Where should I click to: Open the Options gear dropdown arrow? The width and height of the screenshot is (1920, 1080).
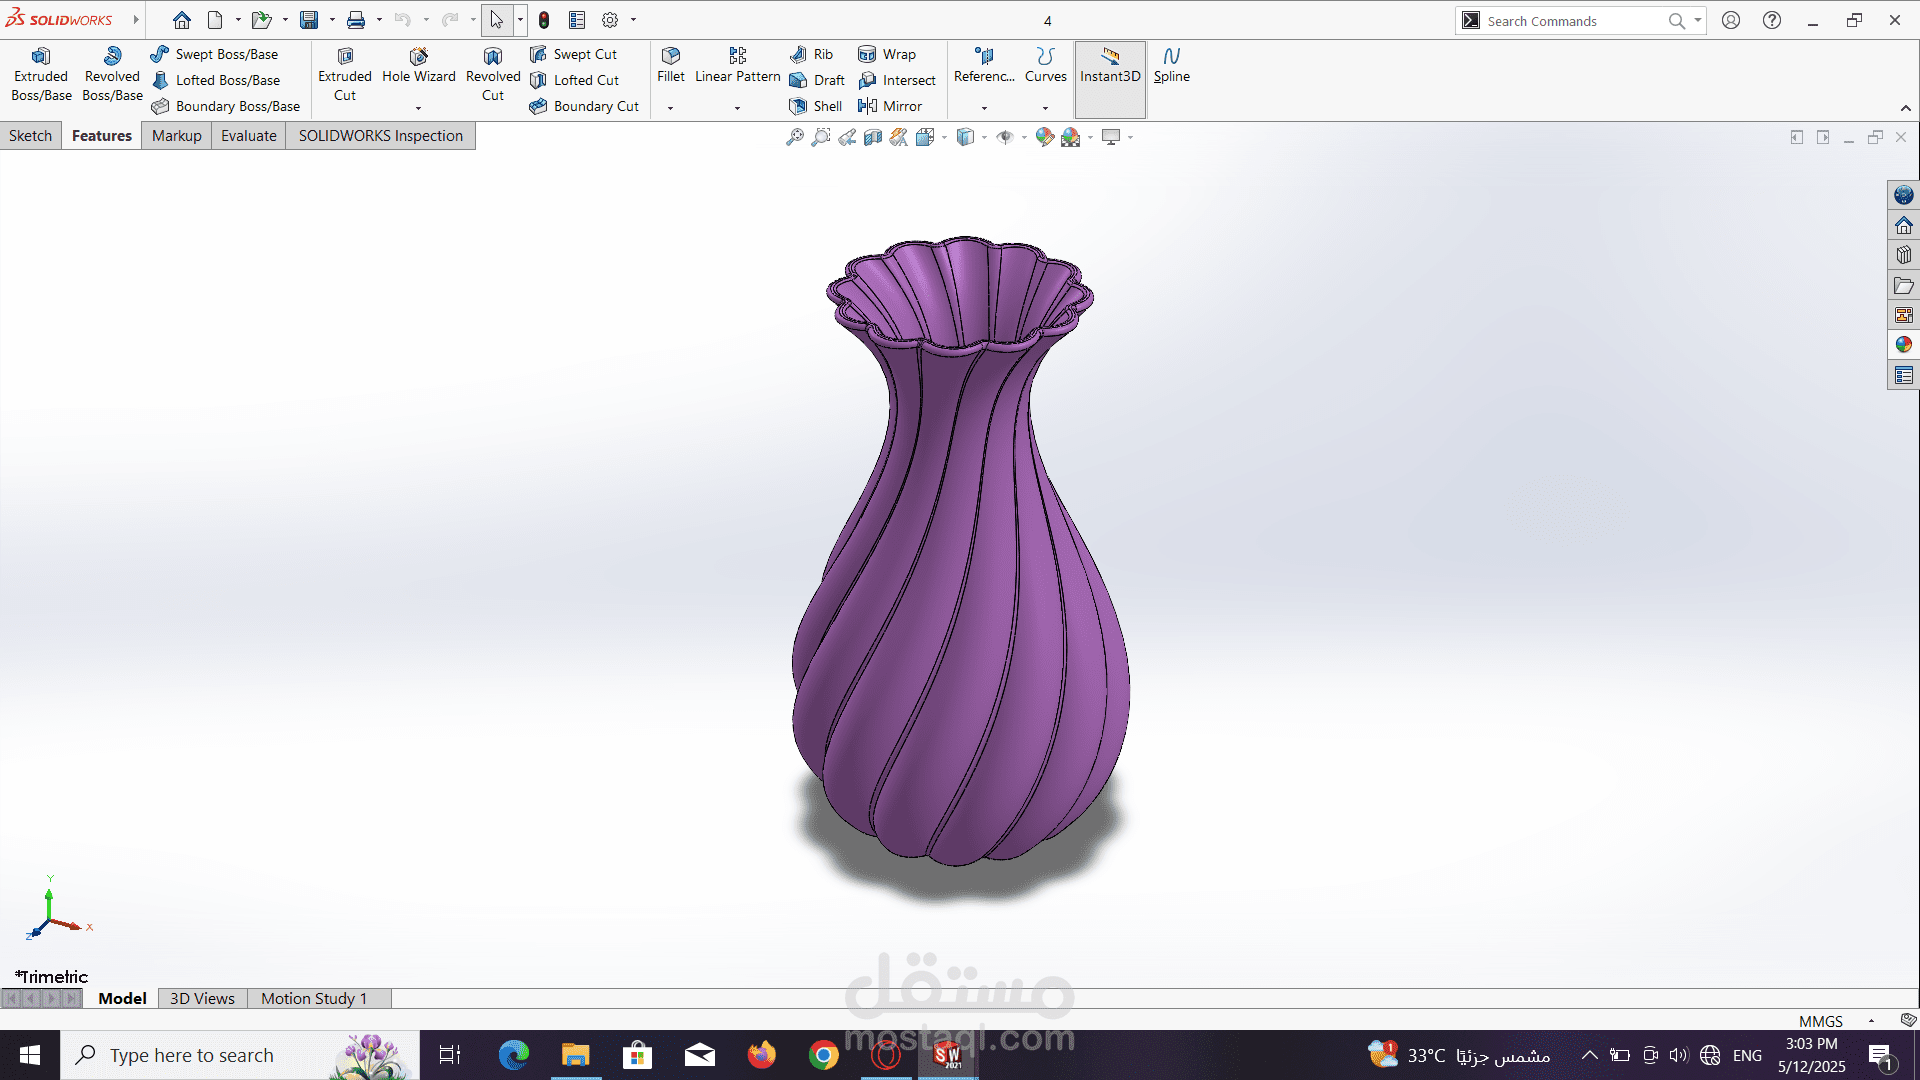pyautogui.click(x=633, y=20)
